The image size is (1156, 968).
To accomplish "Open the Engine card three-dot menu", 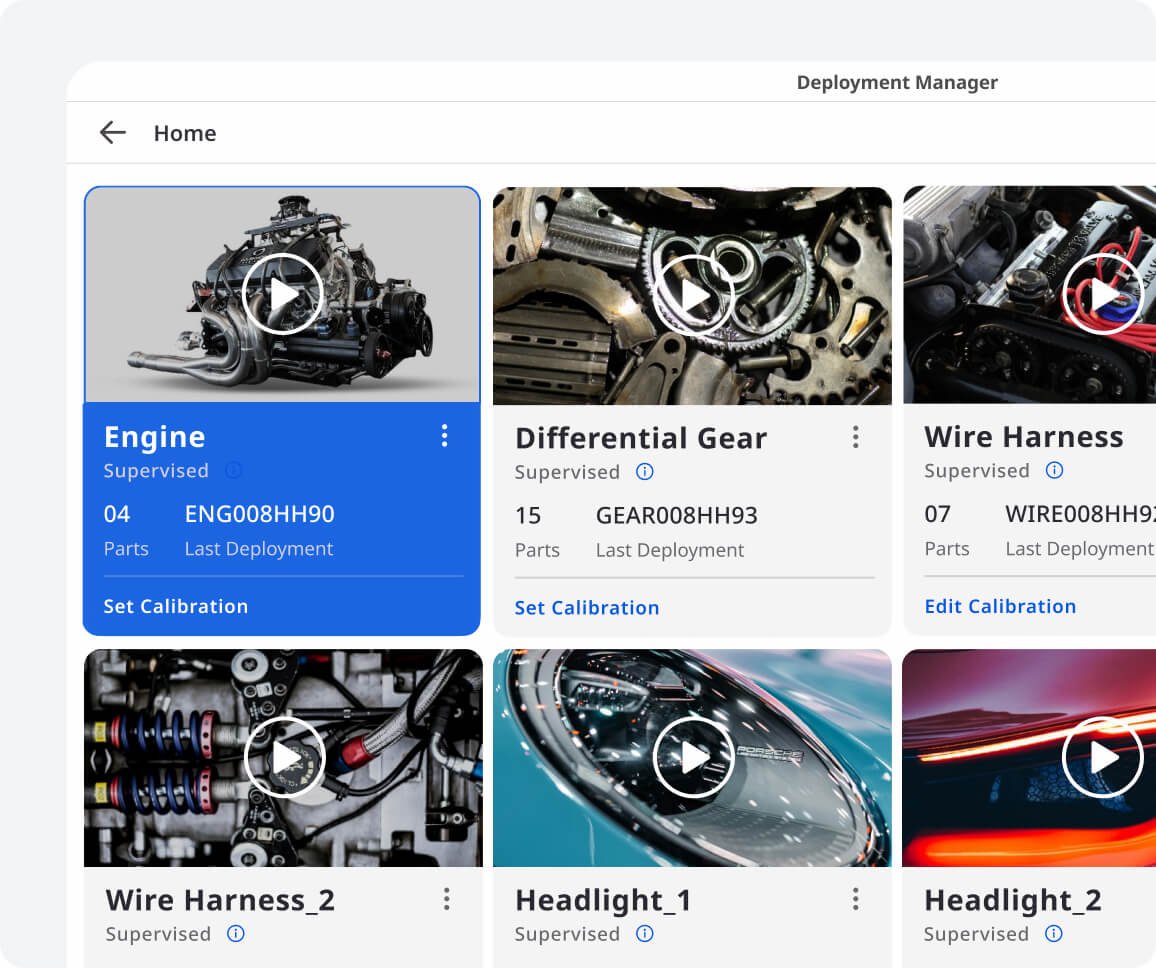I will click(445, 436).
